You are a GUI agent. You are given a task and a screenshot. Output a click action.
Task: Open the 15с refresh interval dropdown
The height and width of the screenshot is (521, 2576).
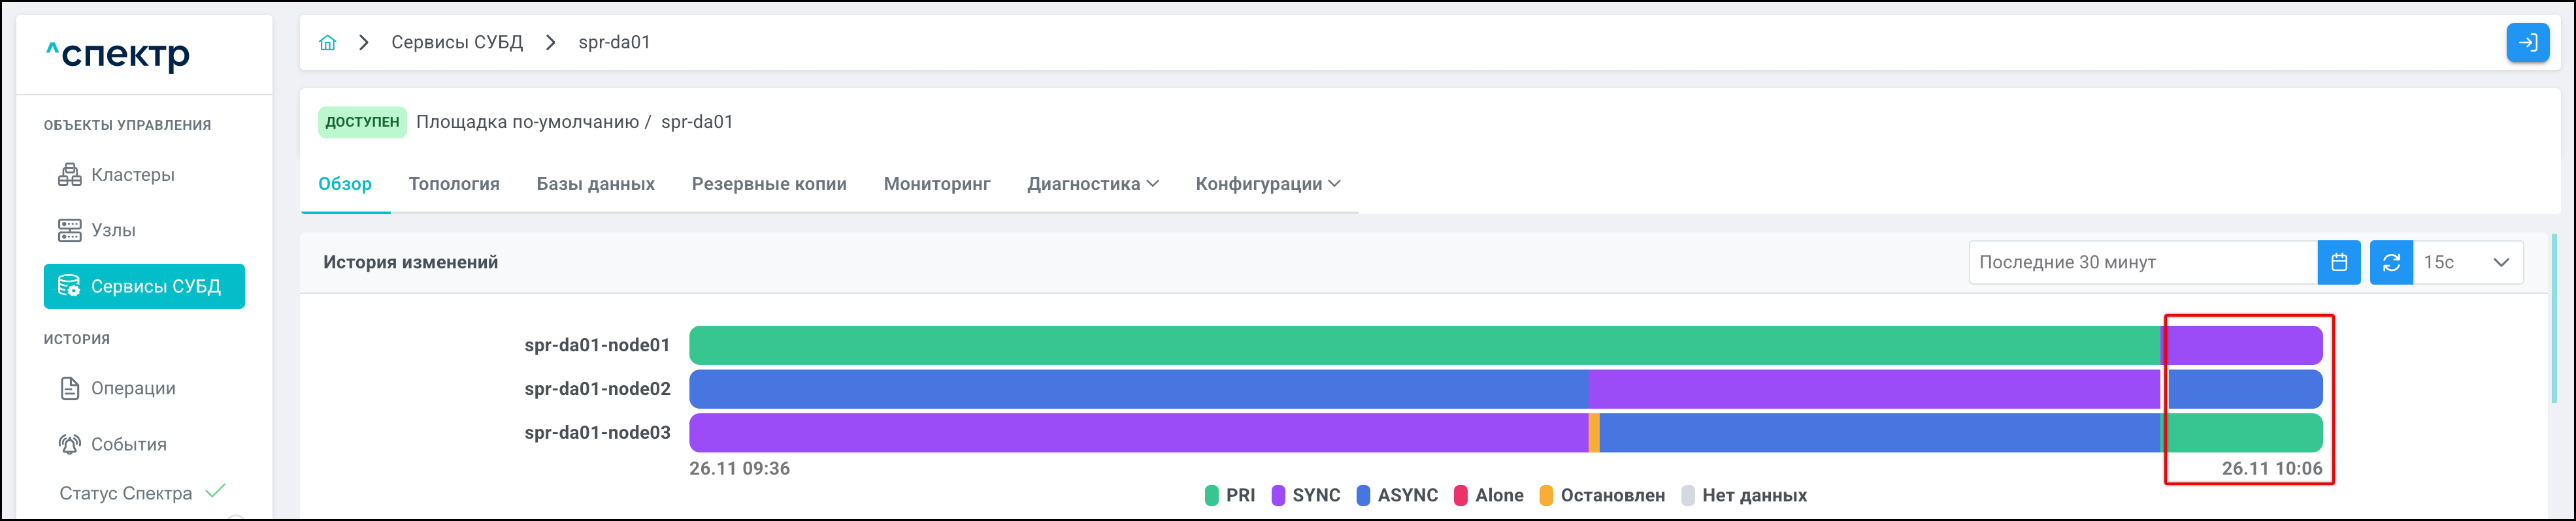(x=2467, y=262)
